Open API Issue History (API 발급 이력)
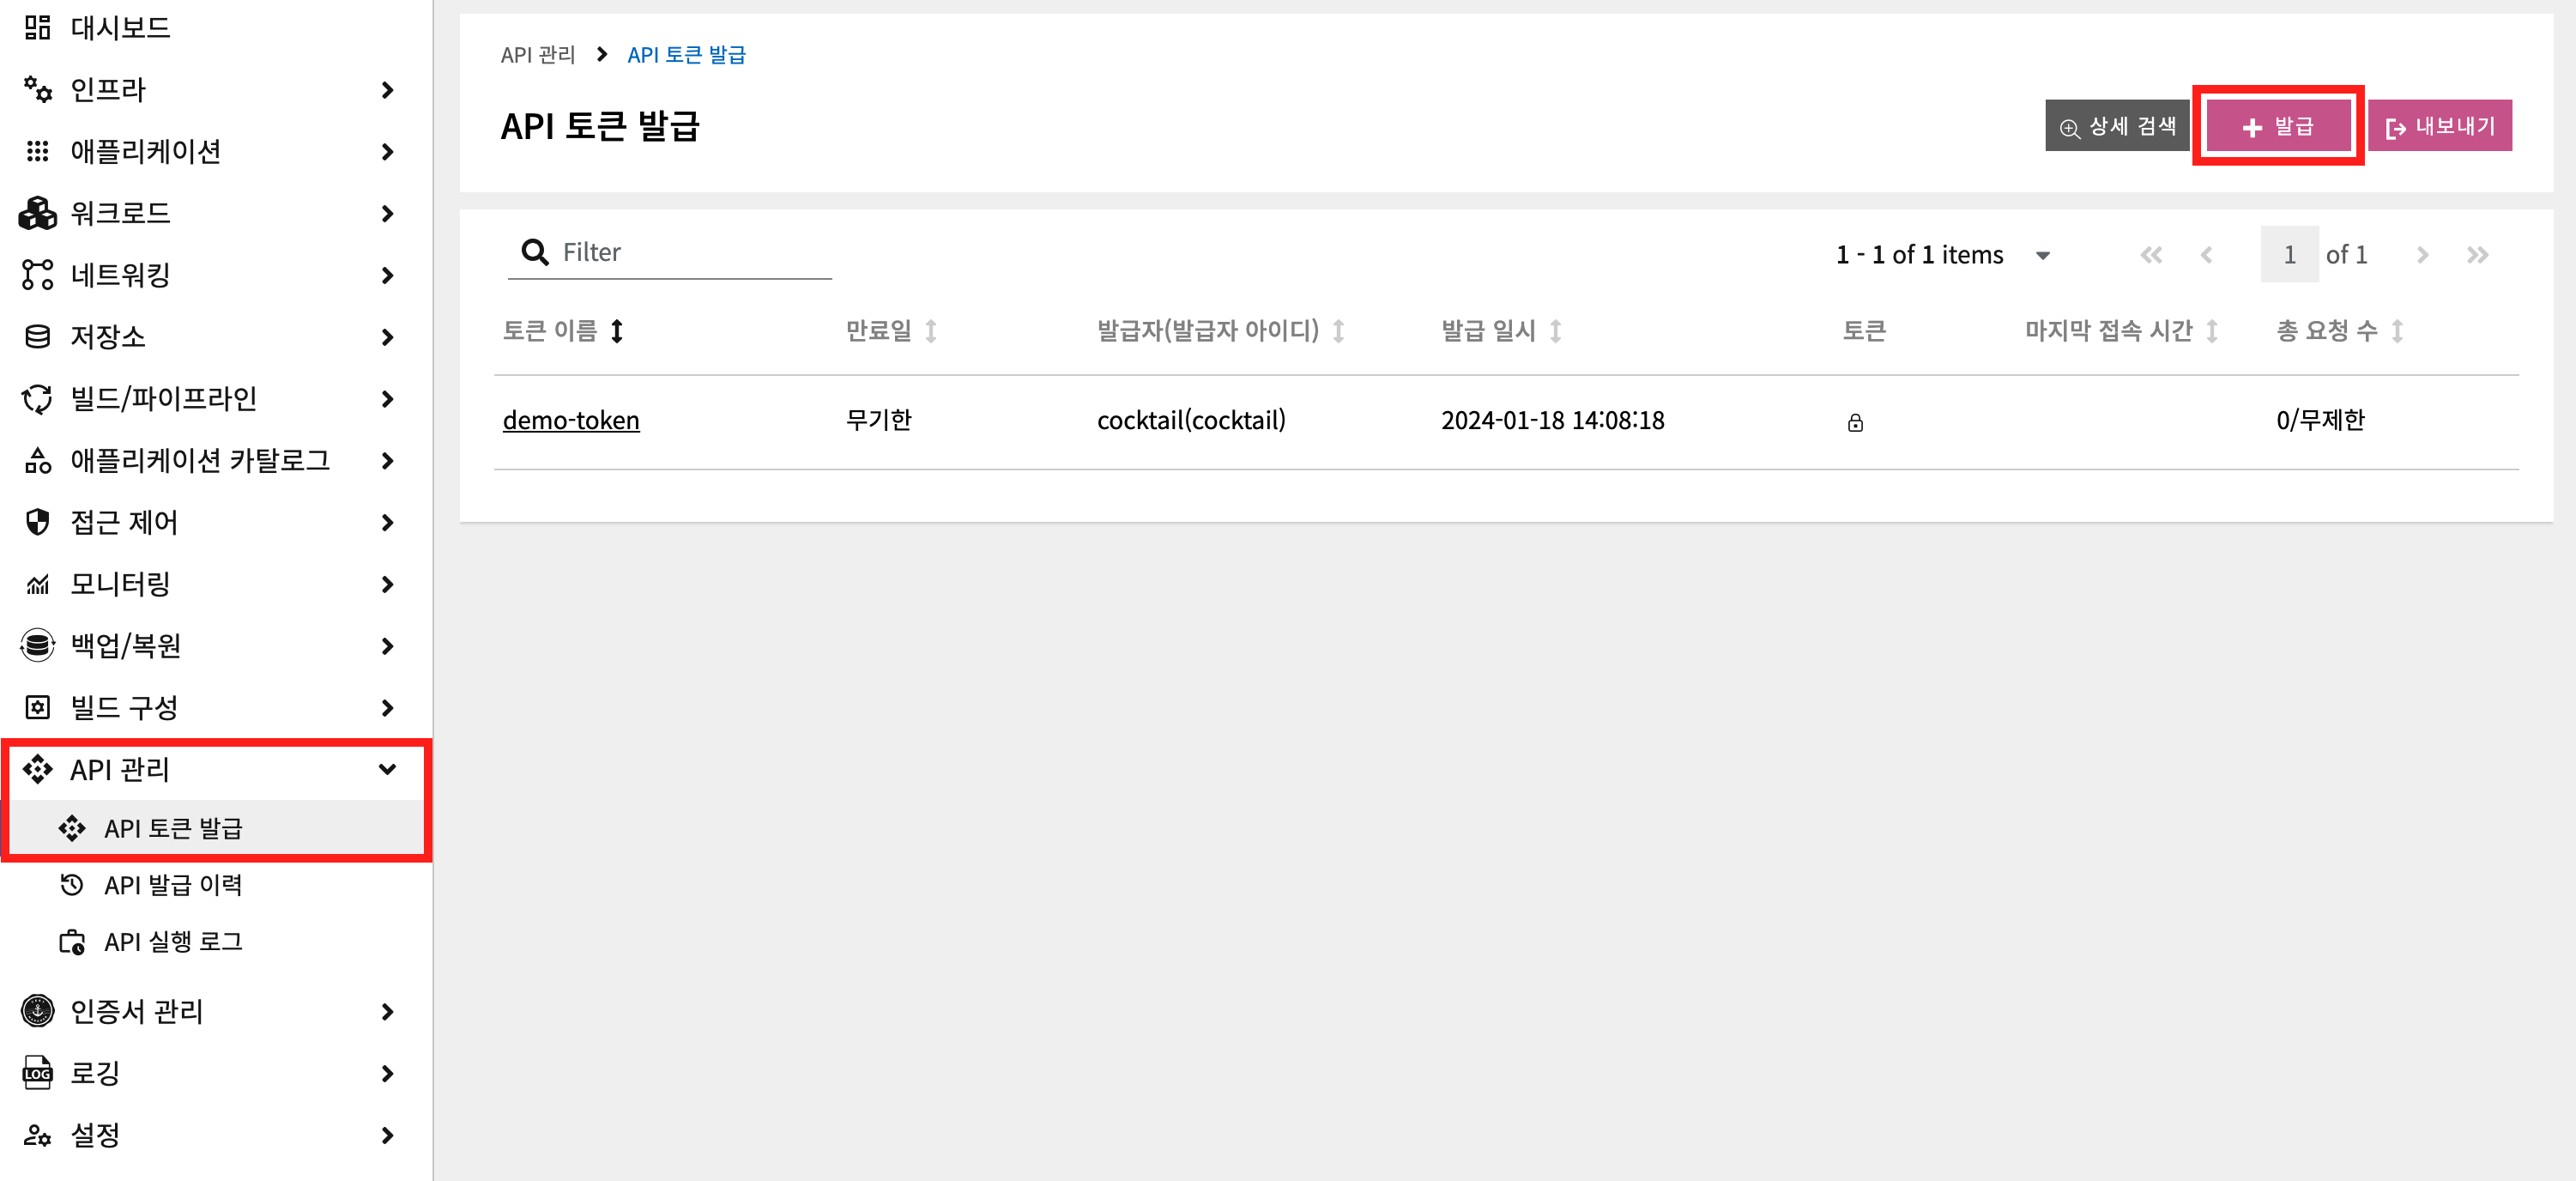2576x1181 pixels. click(173, 885)
